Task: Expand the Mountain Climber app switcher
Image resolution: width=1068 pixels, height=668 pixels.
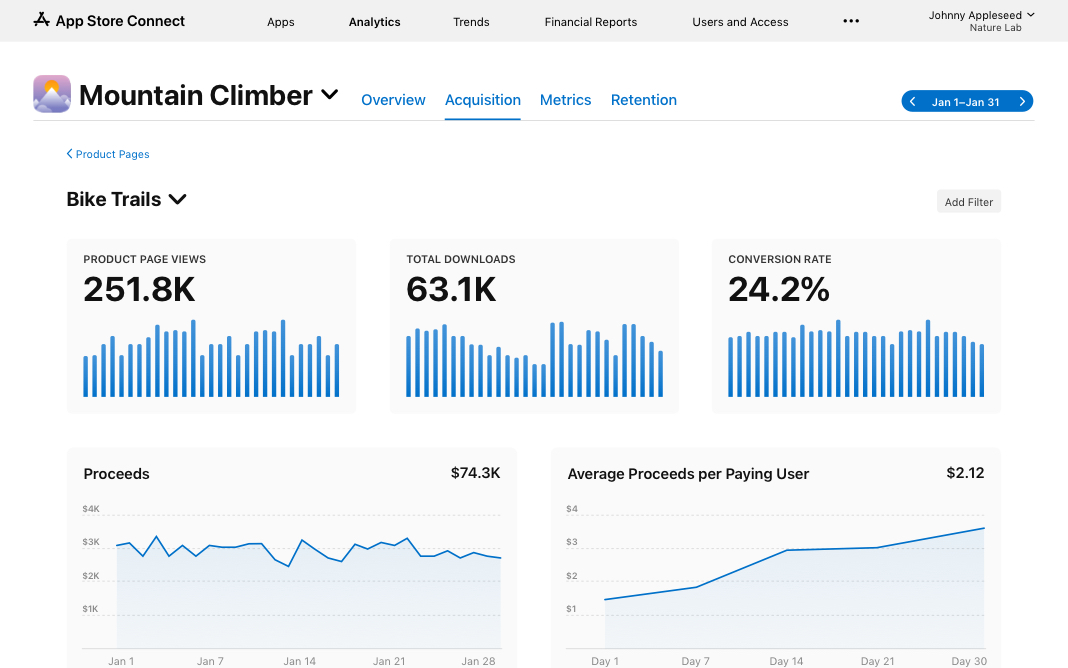Action: [x=329, y=95]
